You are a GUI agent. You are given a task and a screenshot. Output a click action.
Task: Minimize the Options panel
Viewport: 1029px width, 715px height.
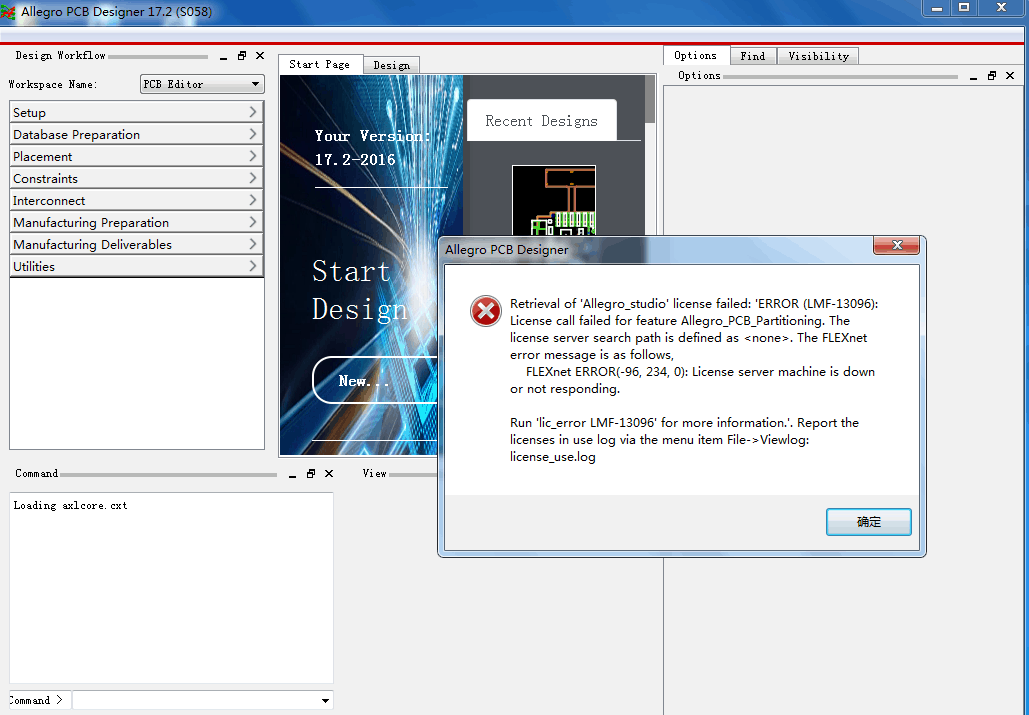pyautogui.click(x=973, y=76)
